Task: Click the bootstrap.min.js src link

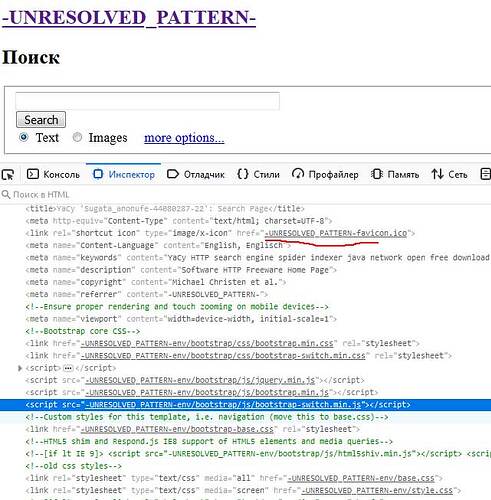Action: point(207,392)
